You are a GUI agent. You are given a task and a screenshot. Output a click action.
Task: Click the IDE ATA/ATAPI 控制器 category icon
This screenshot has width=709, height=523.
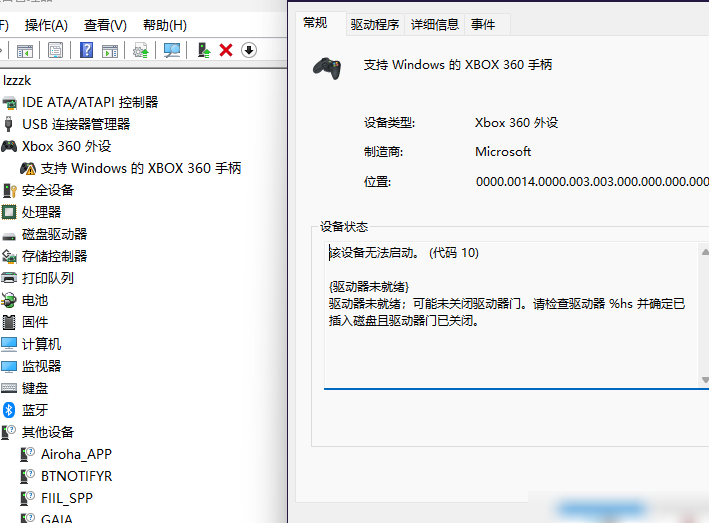(9, 103)
